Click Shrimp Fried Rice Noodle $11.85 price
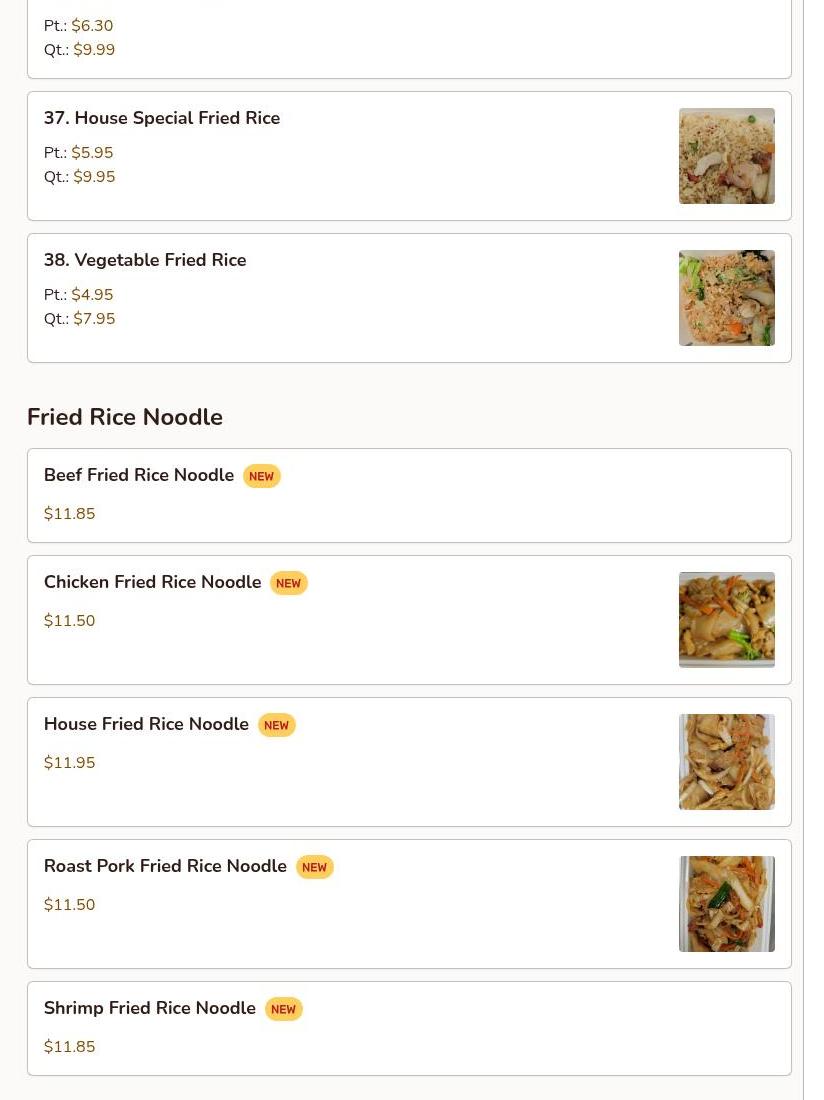This screenshot has height=1100, width=824. [70, 1047]
